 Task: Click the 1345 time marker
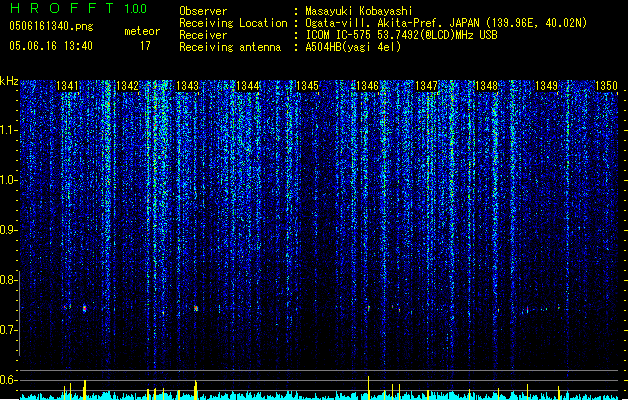[307, 85]
